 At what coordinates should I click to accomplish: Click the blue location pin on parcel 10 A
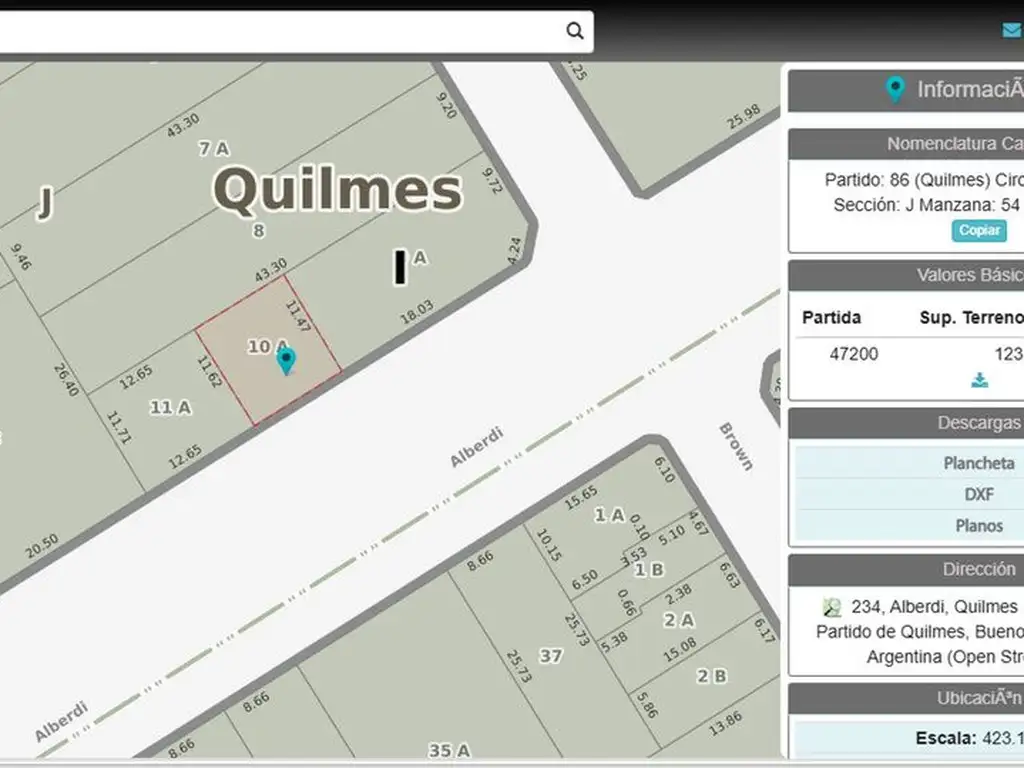286,360
